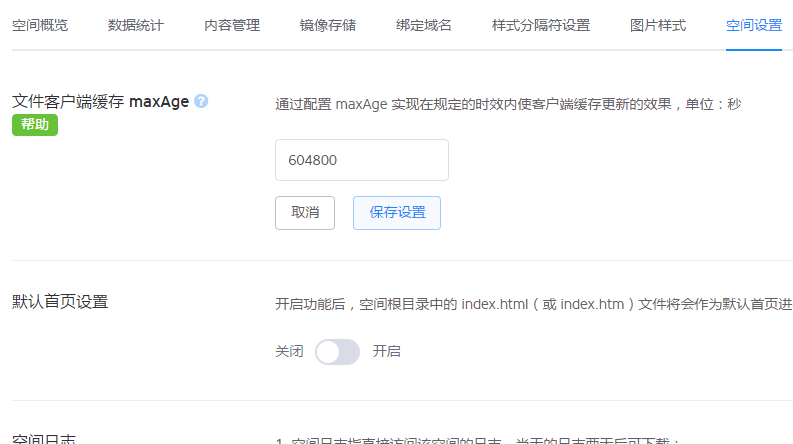This screenshot has height=444, width=793.
Task: Click the maxAge description text
Action: (507, 103)
